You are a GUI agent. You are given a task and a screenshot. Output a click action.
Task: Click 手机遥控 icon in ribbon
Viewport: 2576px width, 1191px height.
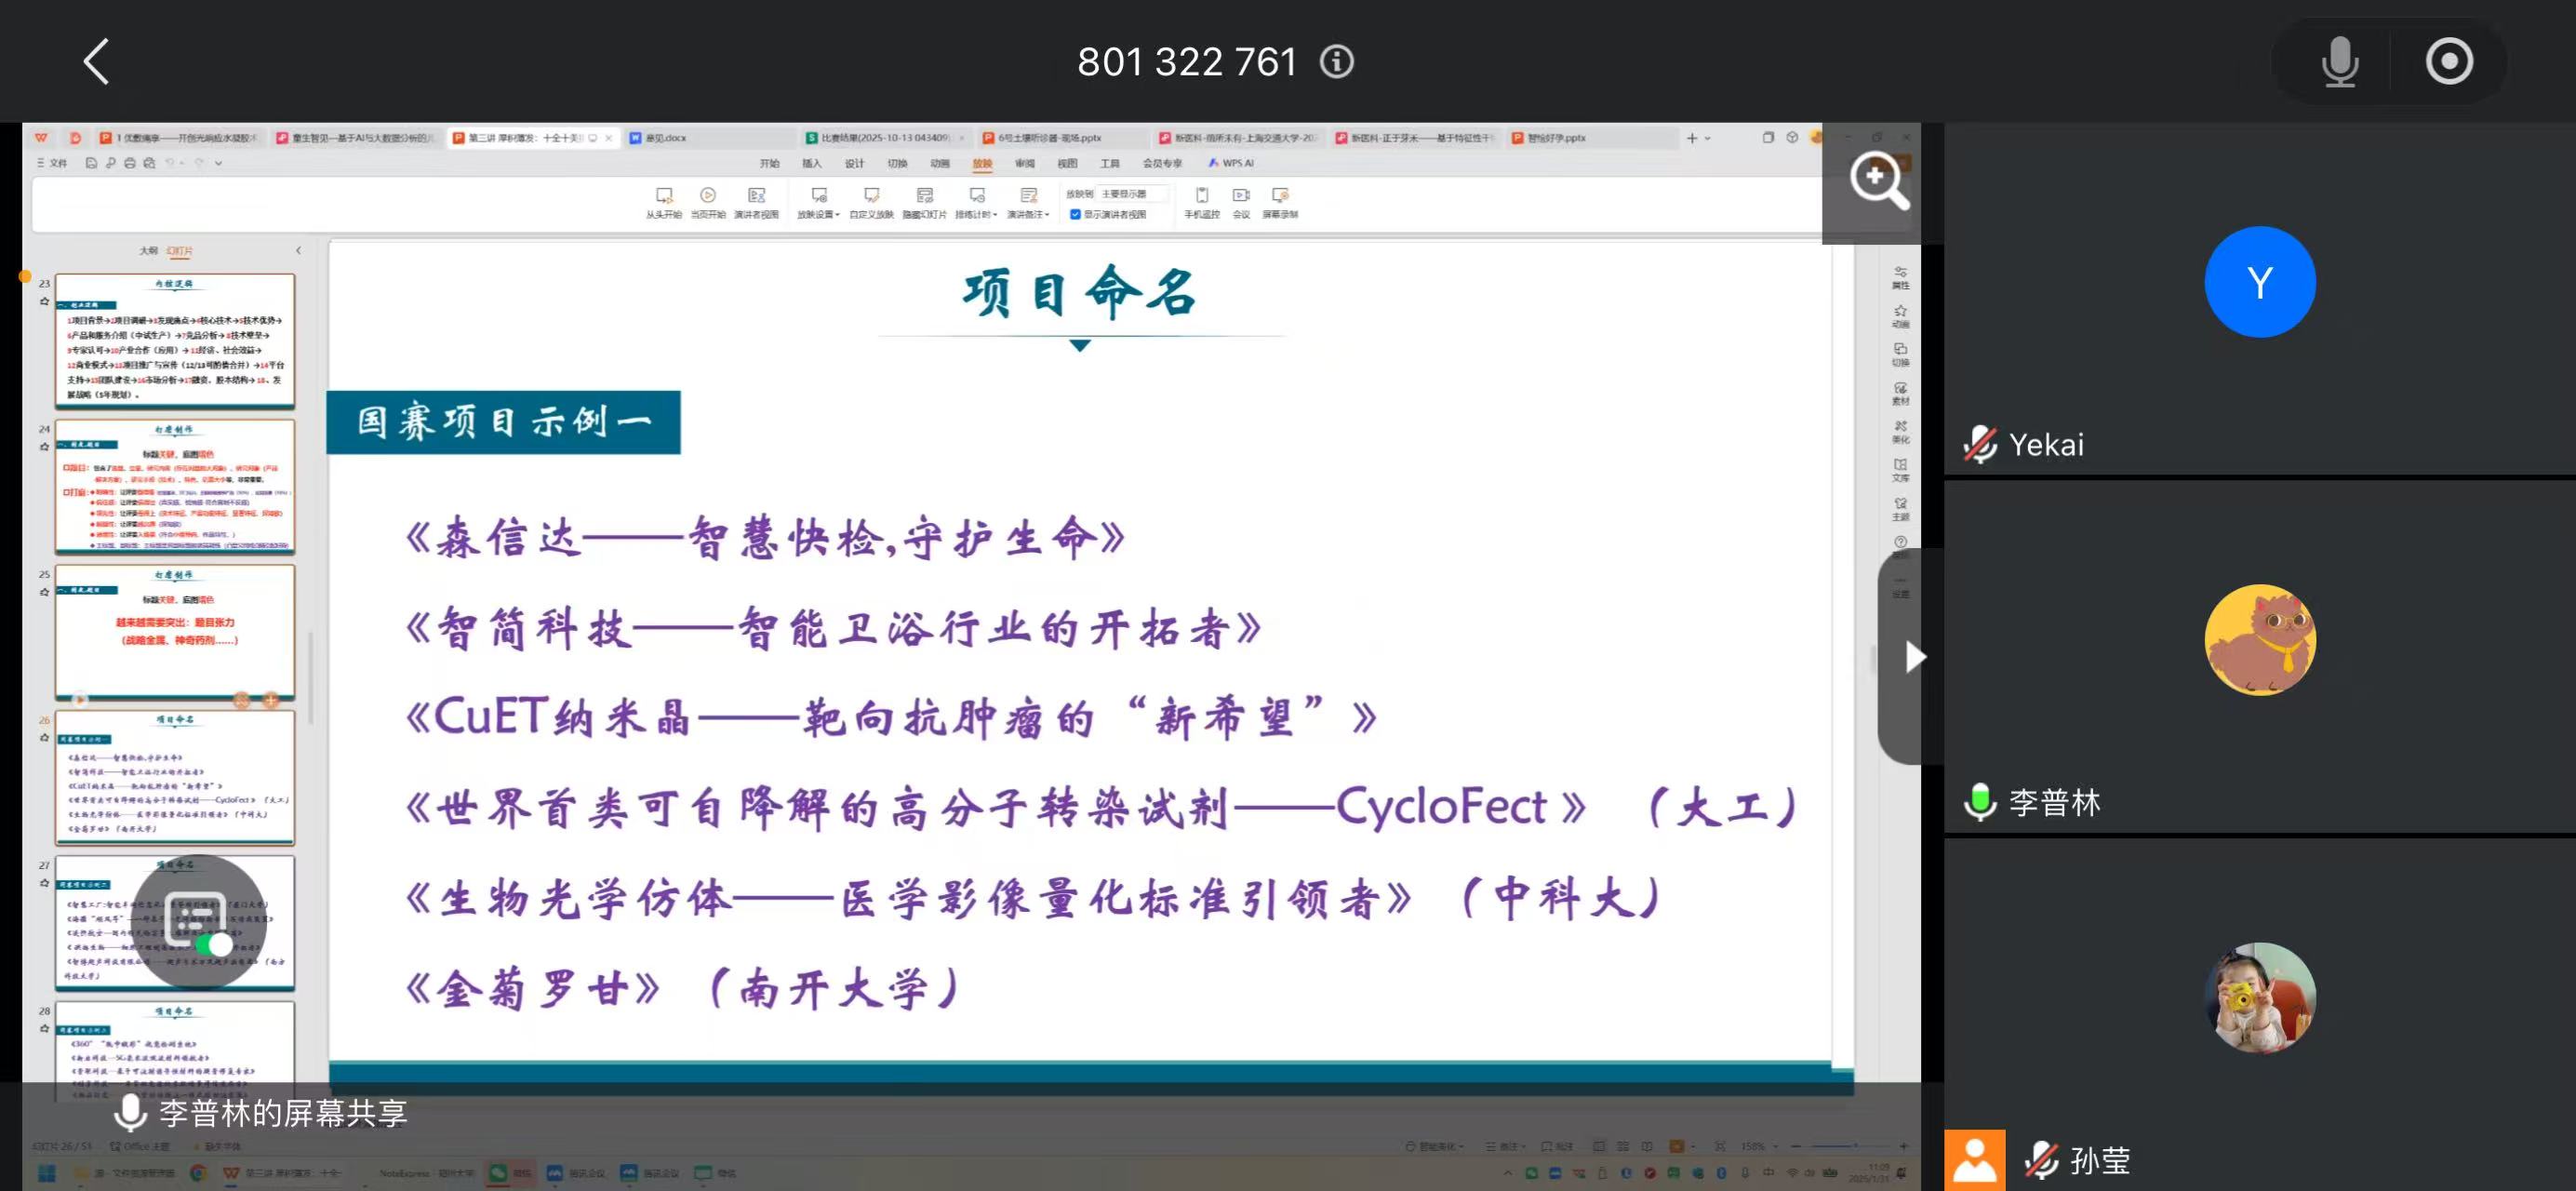(1201, 197)
